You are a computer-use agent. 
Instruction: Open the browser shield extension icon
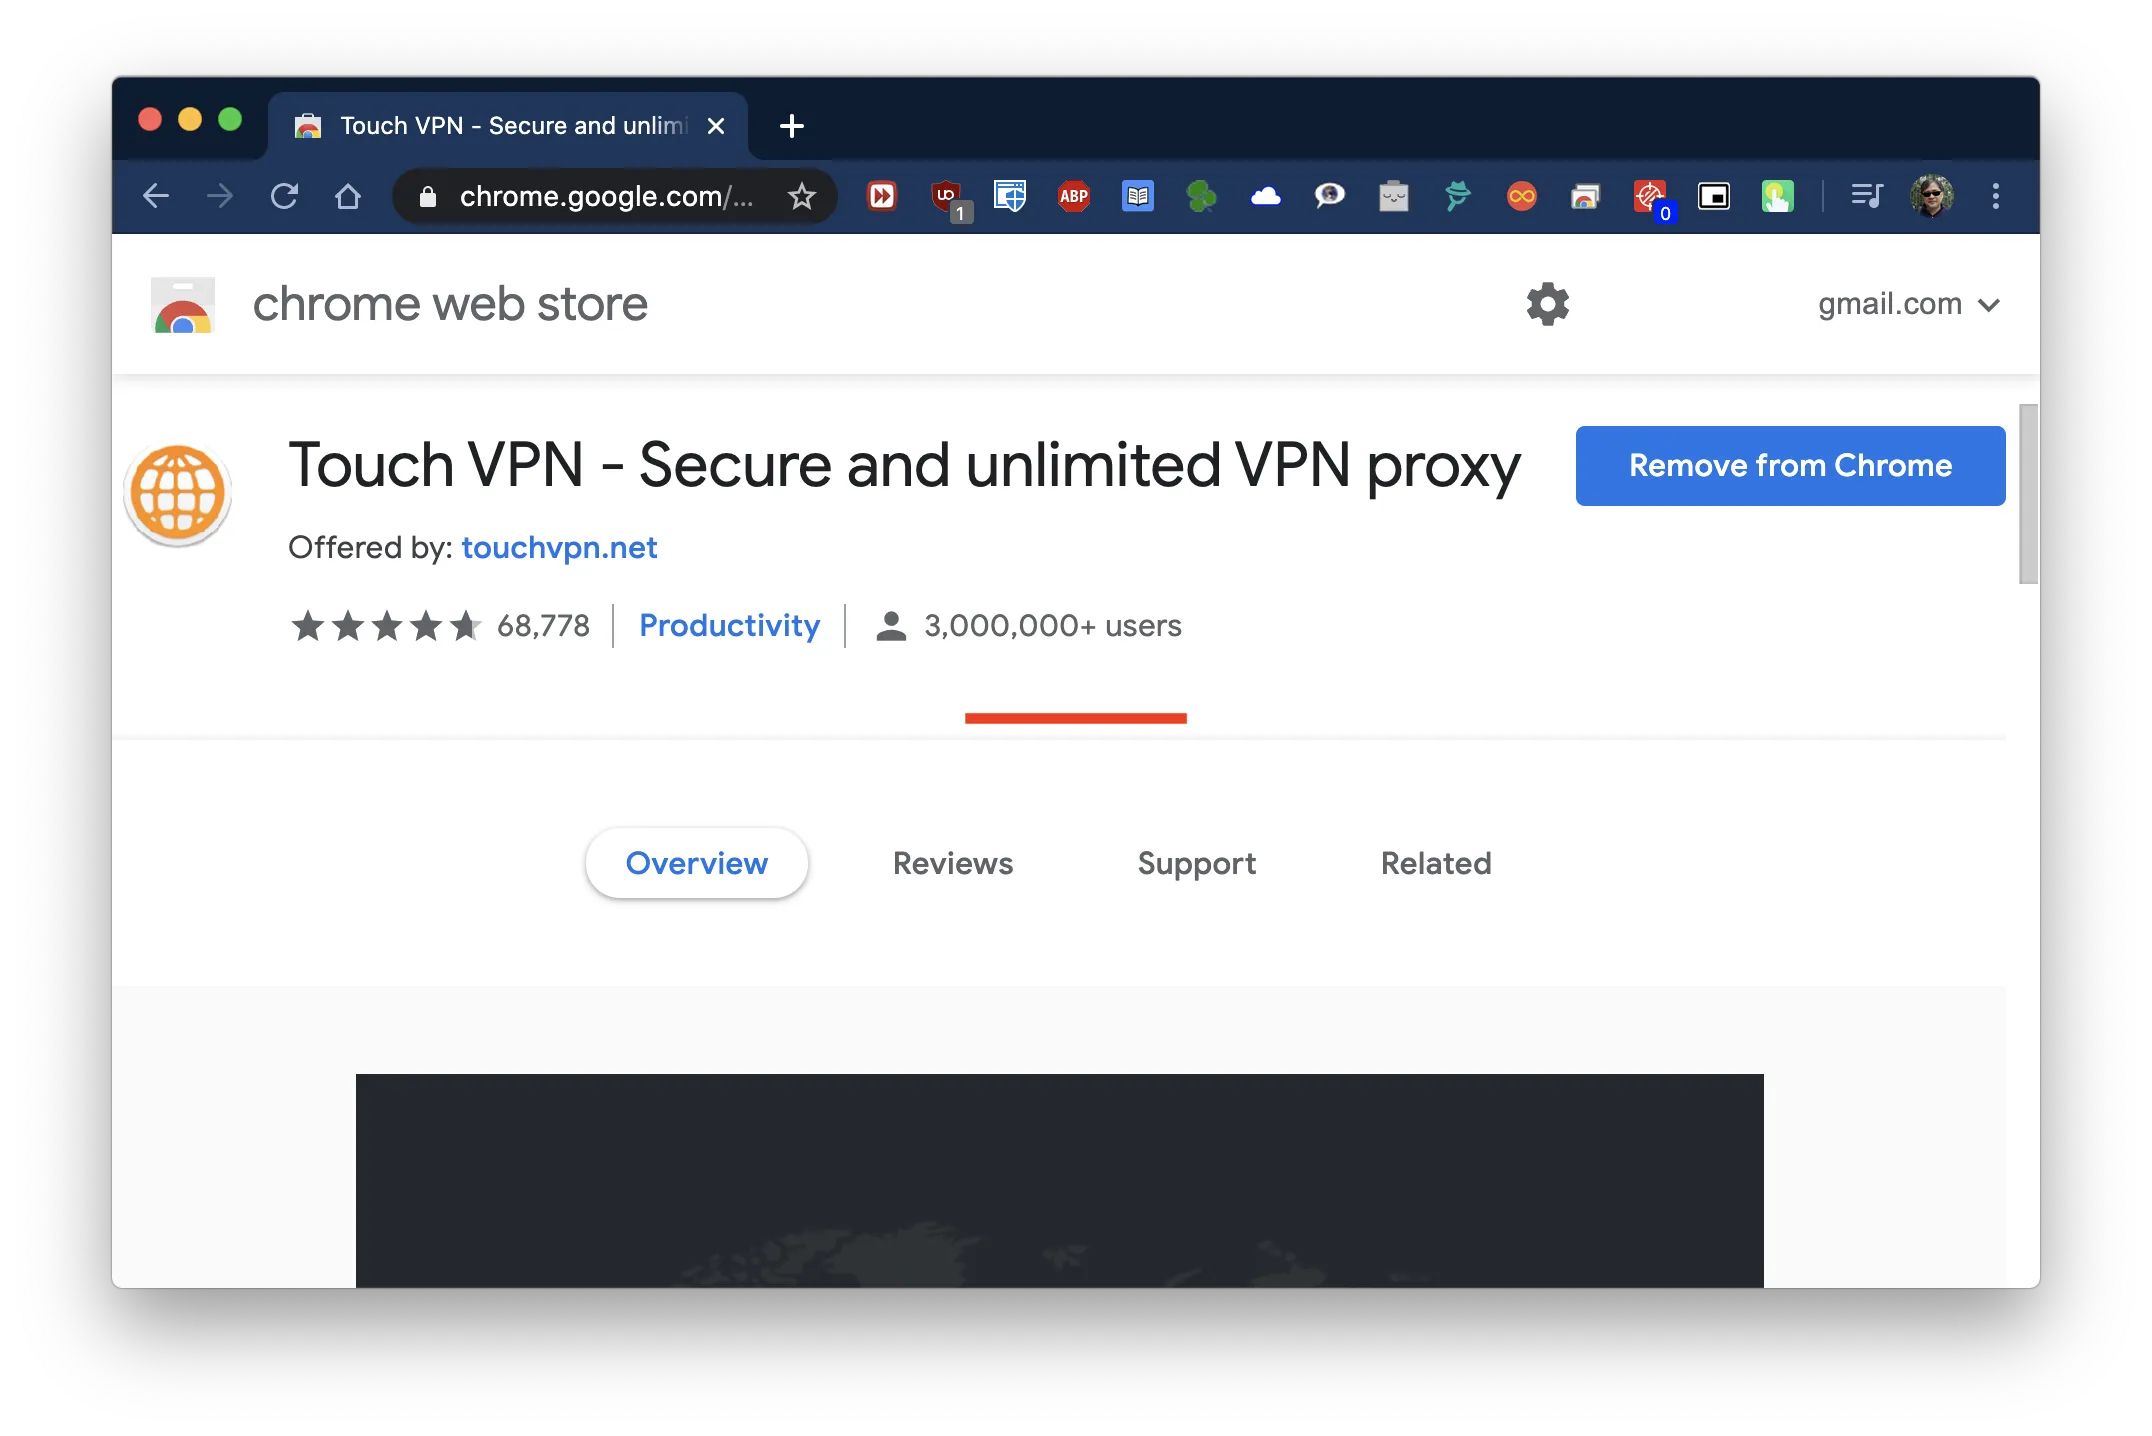[x=1010, y=196]
